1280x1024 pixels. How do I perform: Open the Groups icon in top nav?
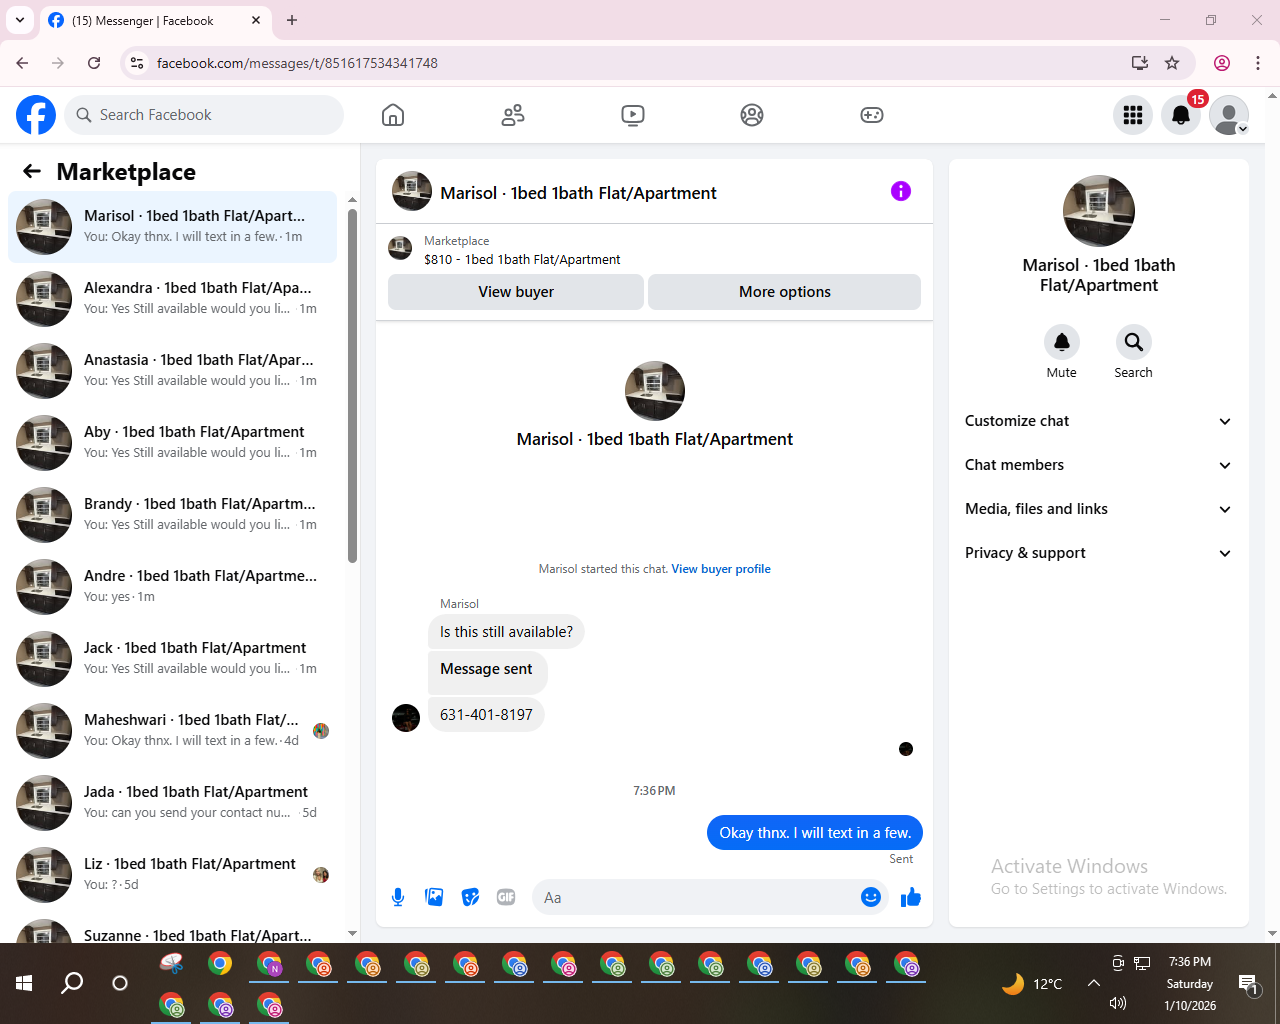coord(752,115)
